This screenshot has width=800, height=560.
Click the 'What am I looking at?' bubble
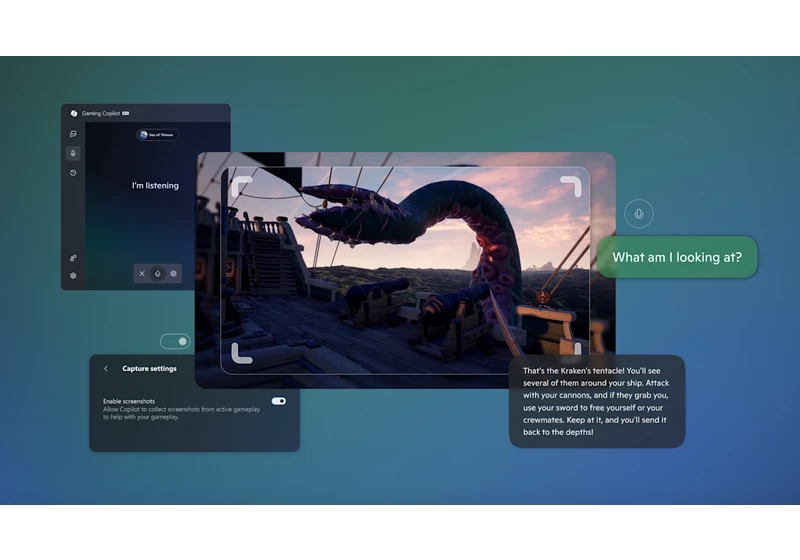click(x=677, y=257)
